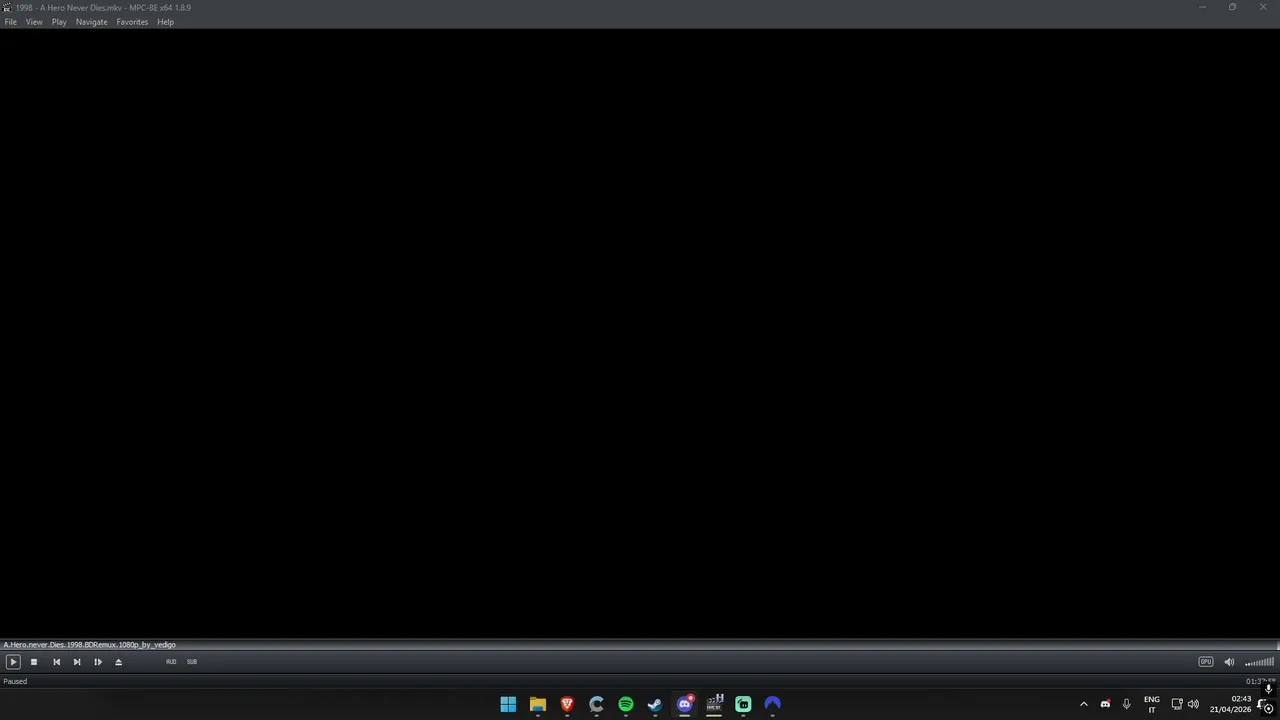Start playback with the Play button
1280x720 pixels.
13,662
